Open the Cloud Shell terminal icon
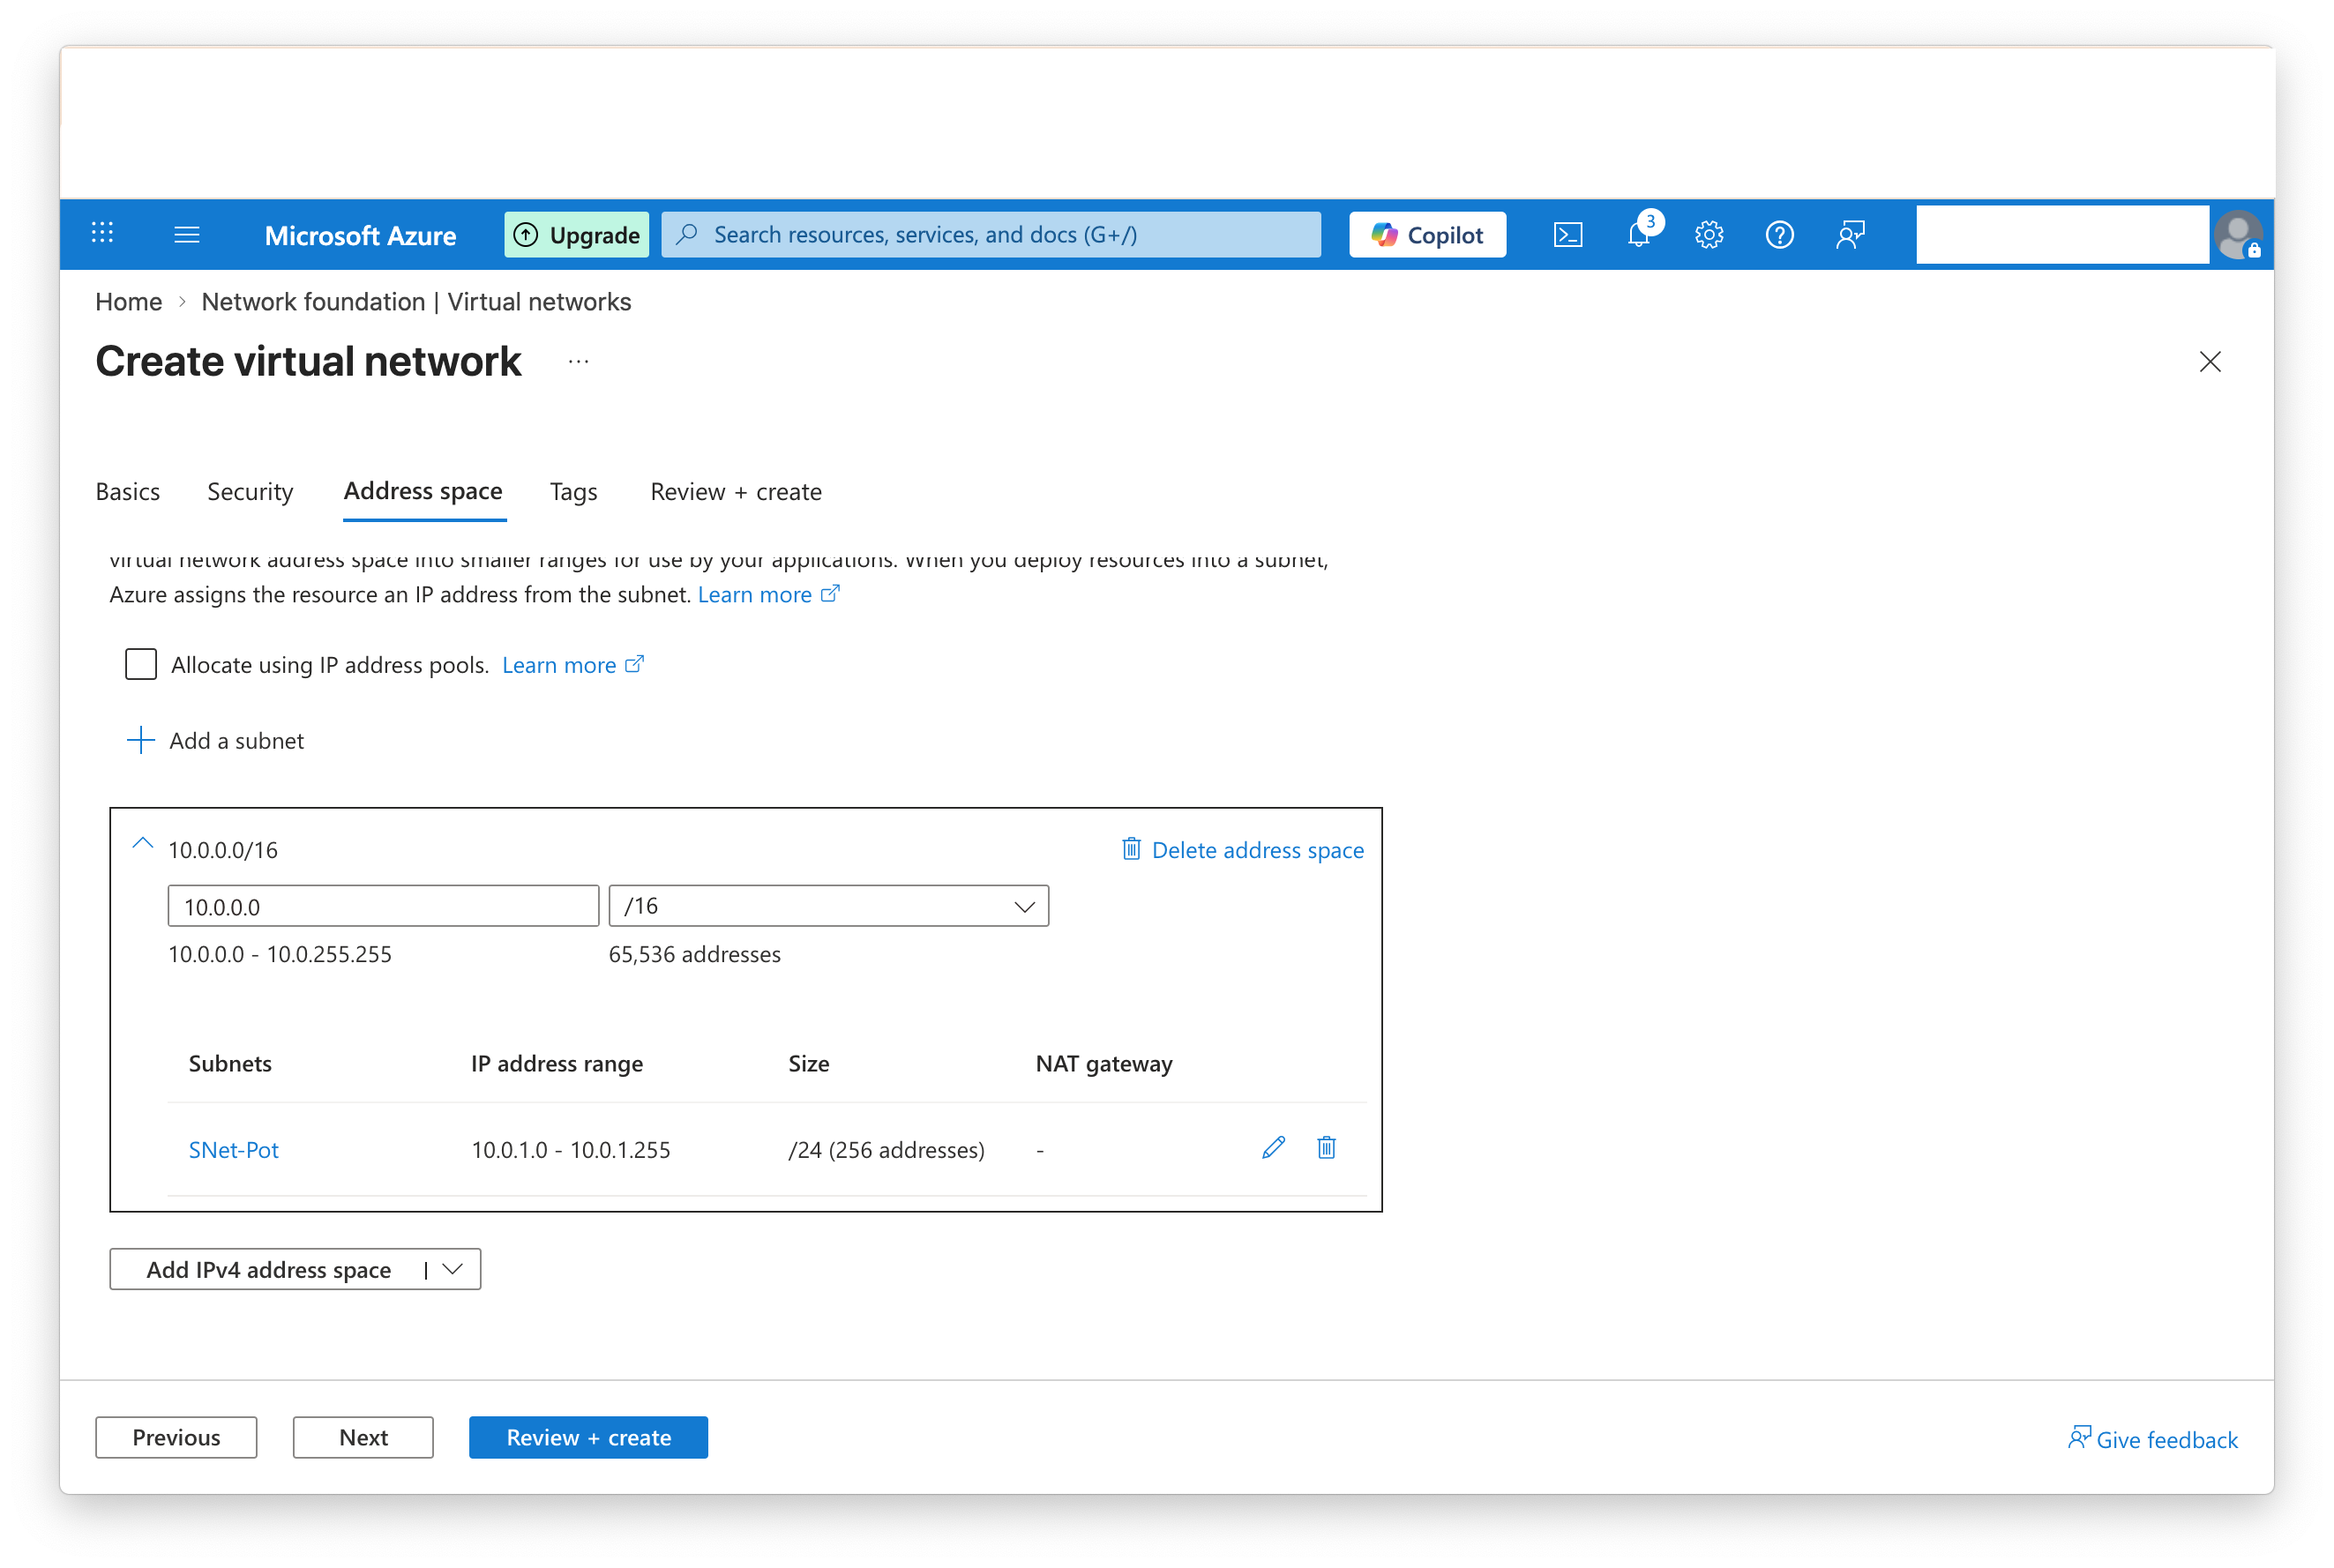 click(x=1567, y=235)
